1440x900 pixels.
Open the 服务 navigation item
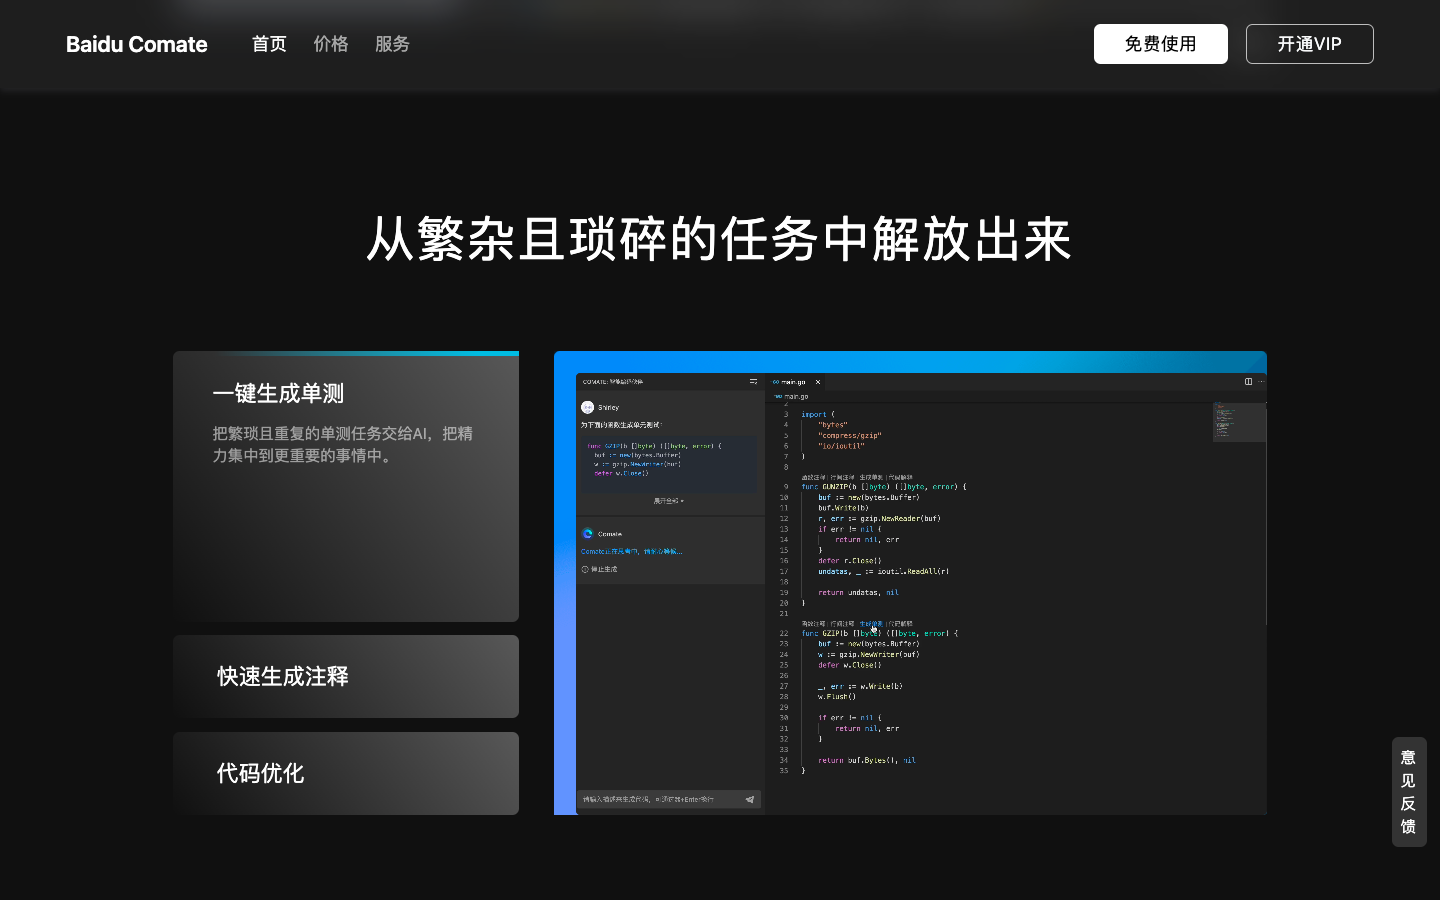tap(392, 44)
